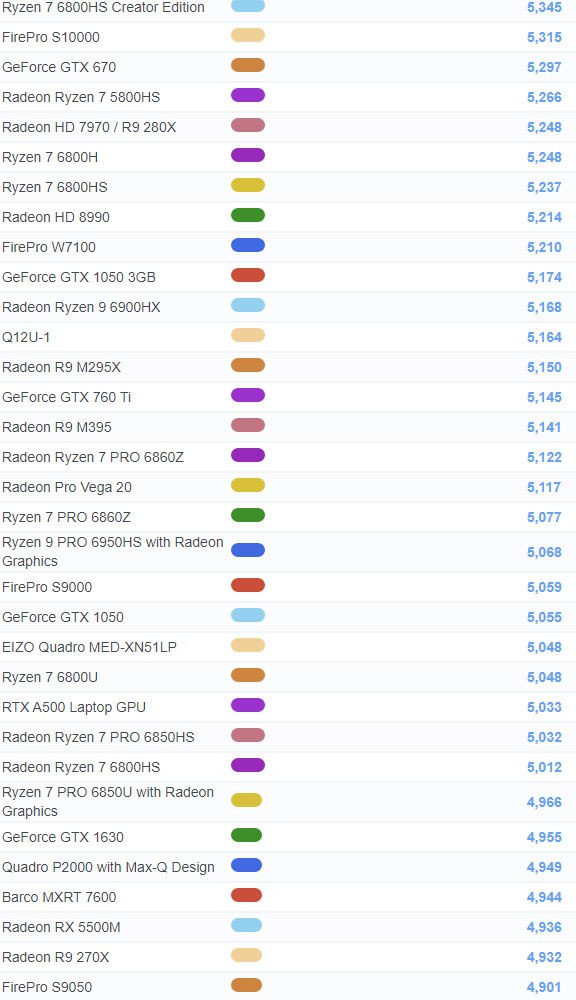576x1000 pixels.
Task: Click the GeForce GTX 1630 name
Action: click(63, 837)
